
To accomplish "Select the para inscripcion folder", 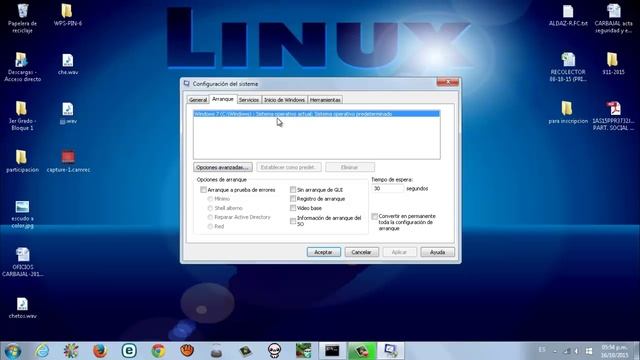I will (x=568, y=112).
